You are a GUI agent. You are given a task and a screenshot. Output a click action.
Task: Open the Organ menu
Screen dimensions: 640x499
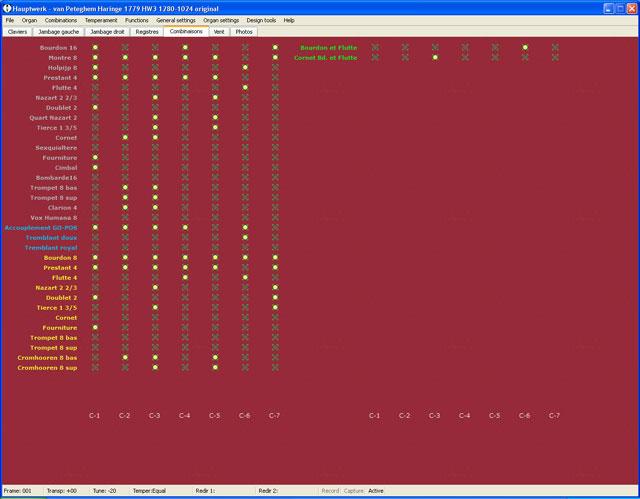point(30,20)
